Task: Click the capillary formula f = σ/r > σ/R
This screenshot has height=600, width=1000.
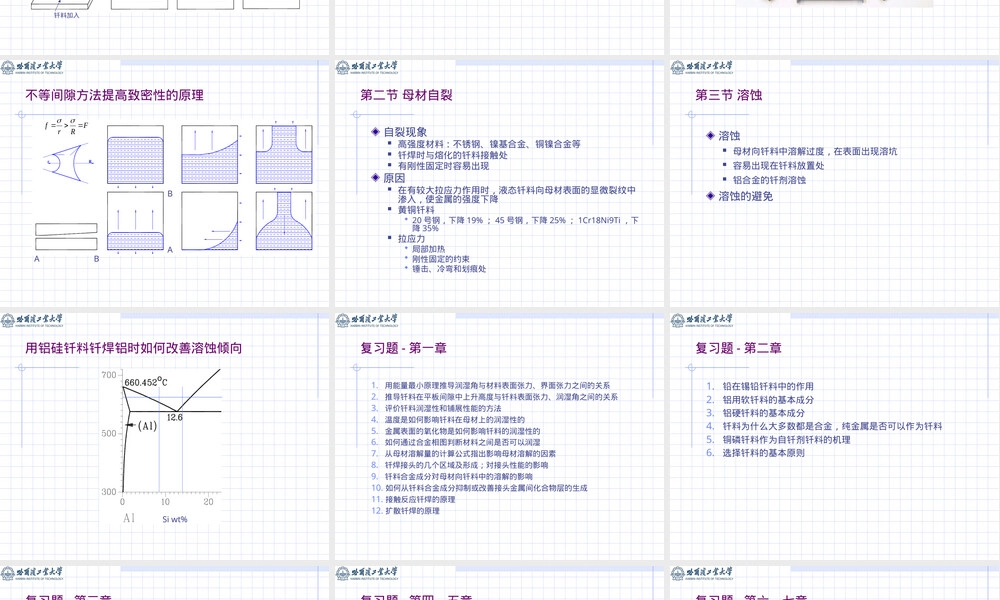Action: tap(66, 125)
